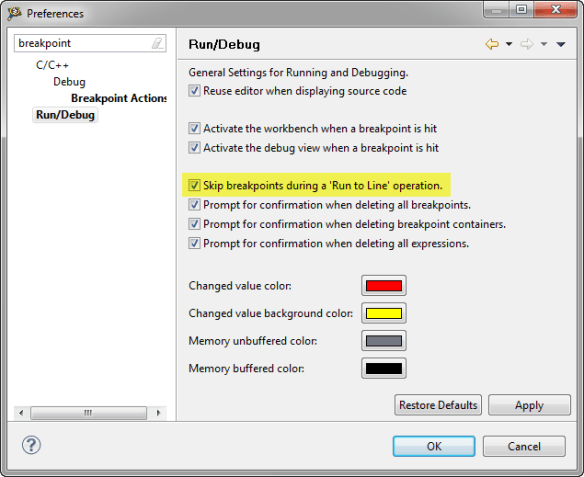Click the Changed value color label

[240, 286]
